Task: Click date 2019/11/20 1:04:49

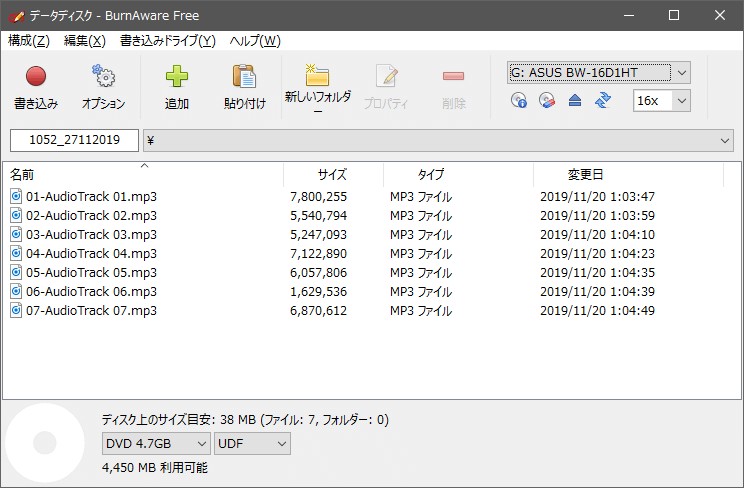Action: tap(597, 310)
